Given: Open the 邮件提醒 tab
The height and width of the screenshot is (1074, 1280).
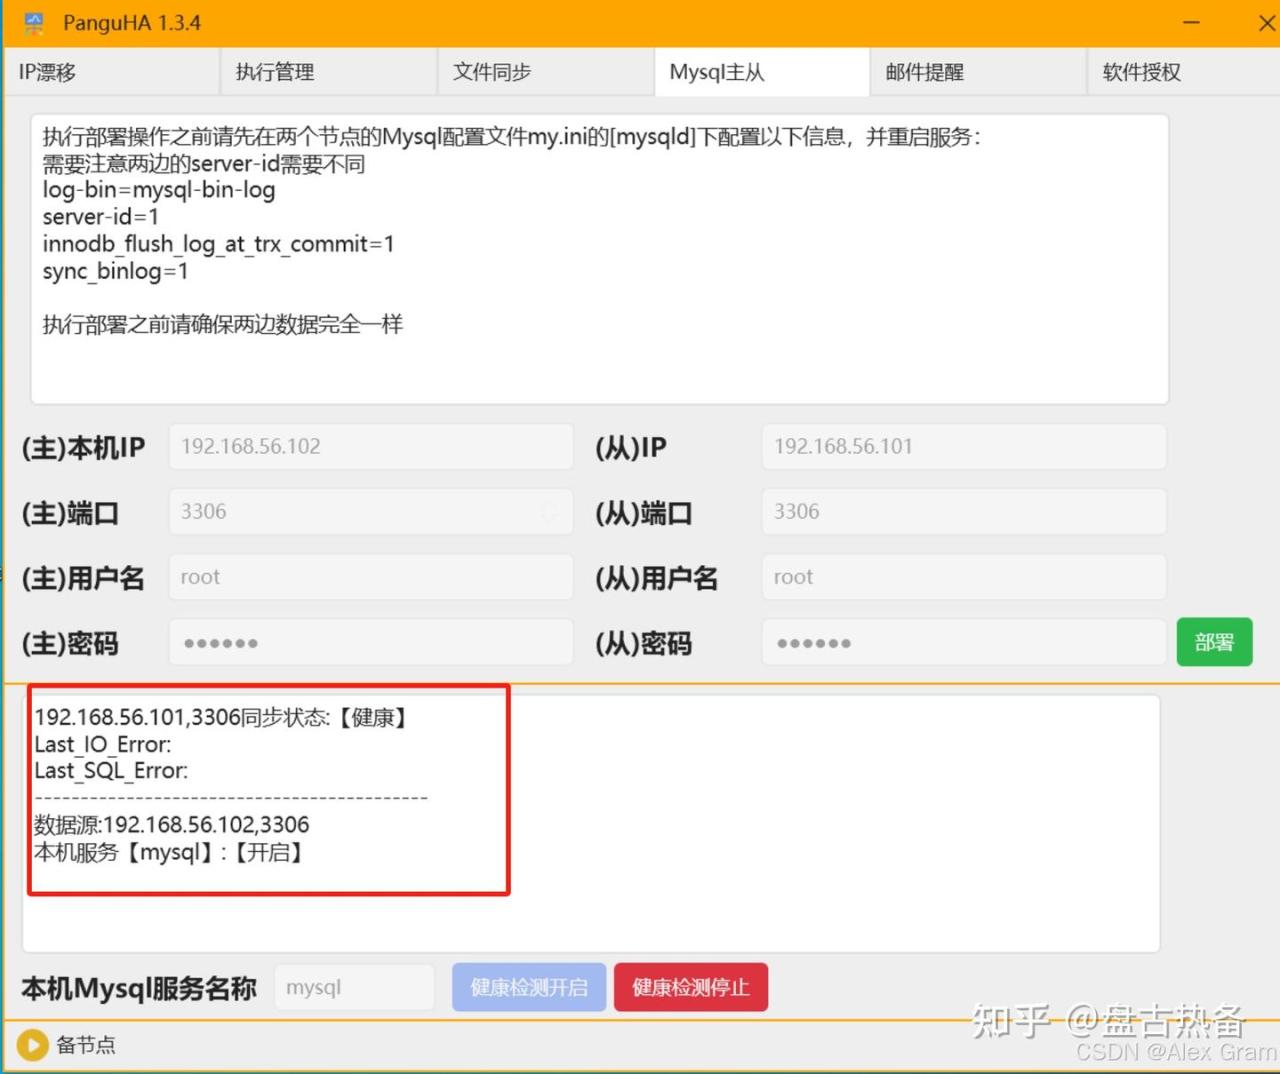Looking at the screenshot, I should click(x=978, y=72).
